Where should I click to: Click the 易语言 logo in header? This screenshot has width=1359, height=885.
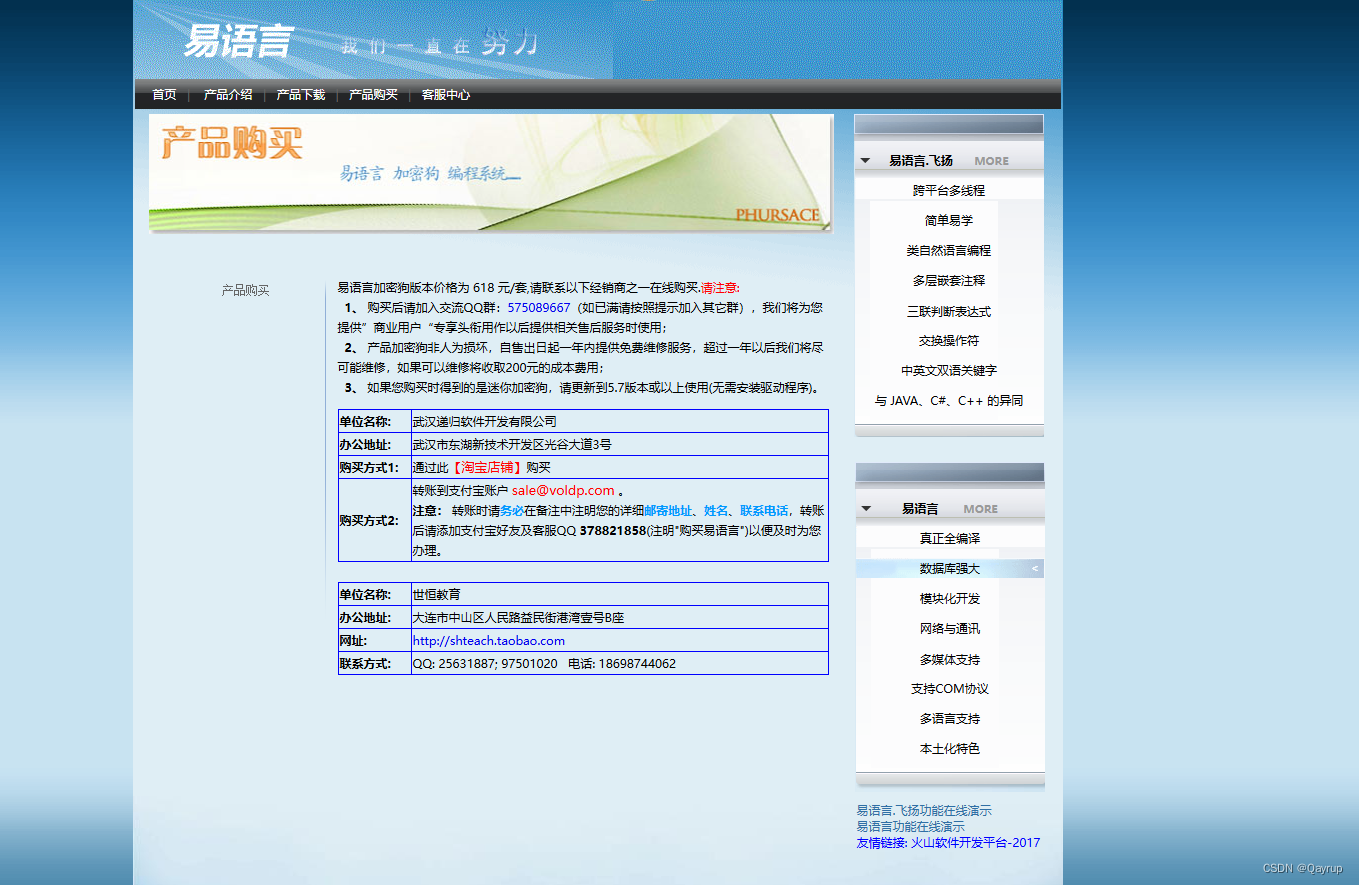pos(237,42)
